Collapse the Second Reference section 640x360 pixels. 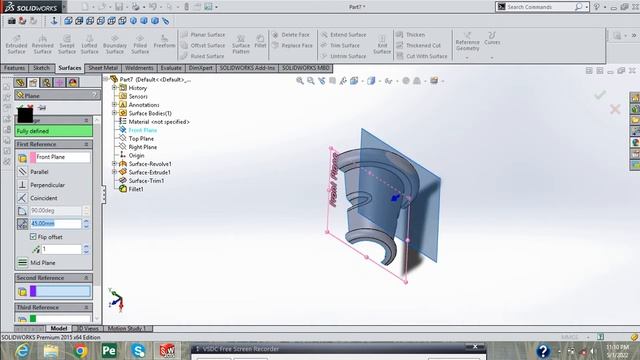[x=86, y=278]
